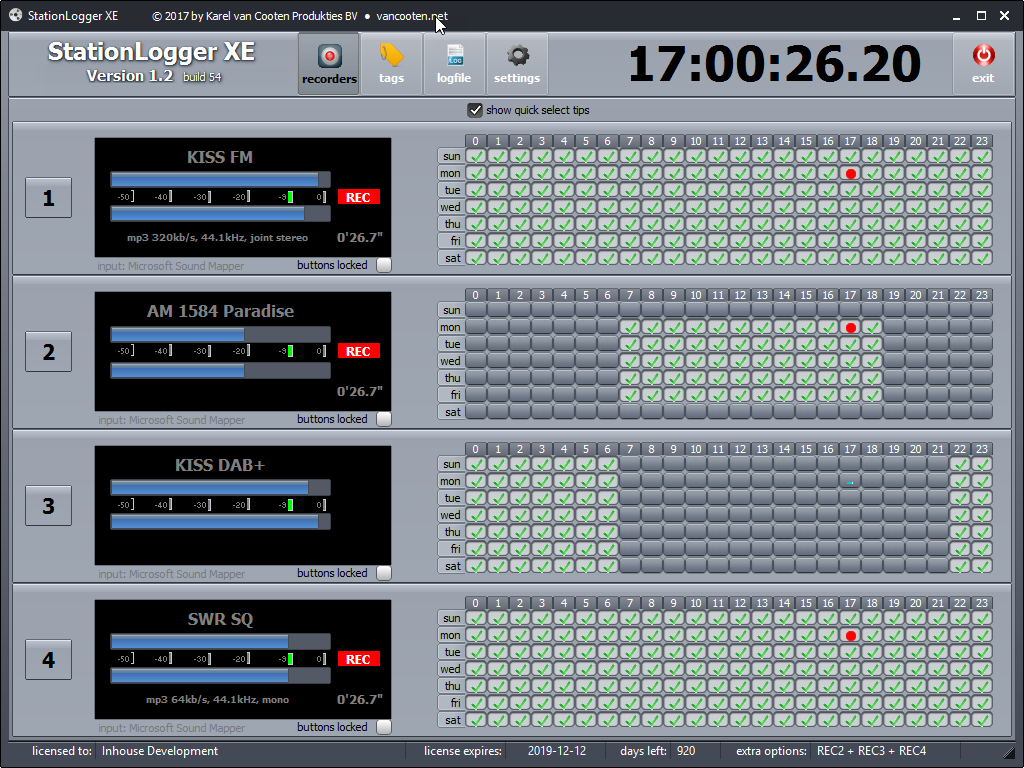Toggle buttons locked for KISS FM

pyautogui.click(x=384, y=265)
